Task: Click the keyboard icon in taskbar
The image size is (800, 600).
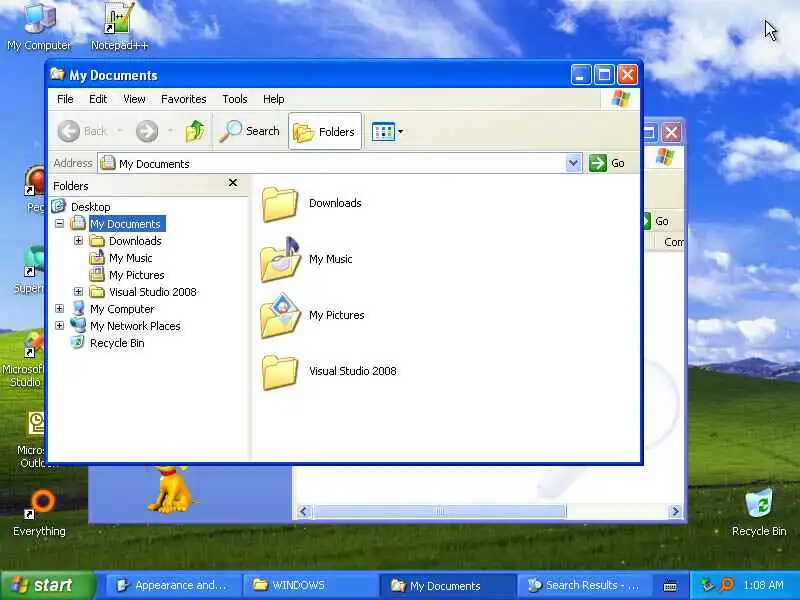Action: (x=670, y=586)
